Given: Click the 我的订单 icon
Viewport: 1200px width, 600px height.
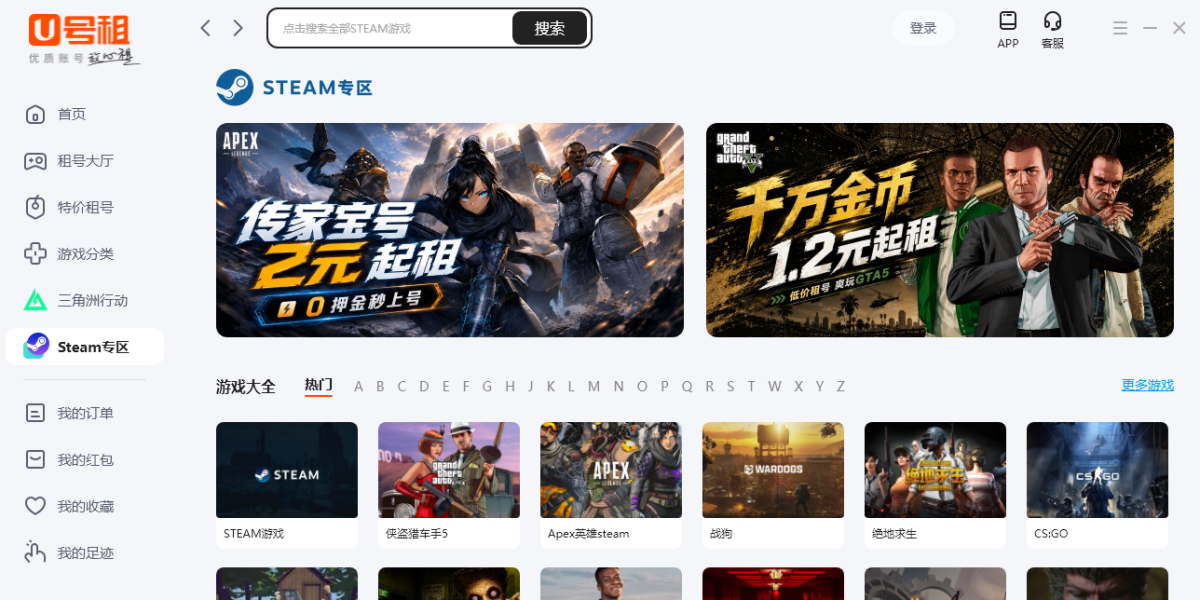Looking at the screenshot, I should click(x=35, y=413).
